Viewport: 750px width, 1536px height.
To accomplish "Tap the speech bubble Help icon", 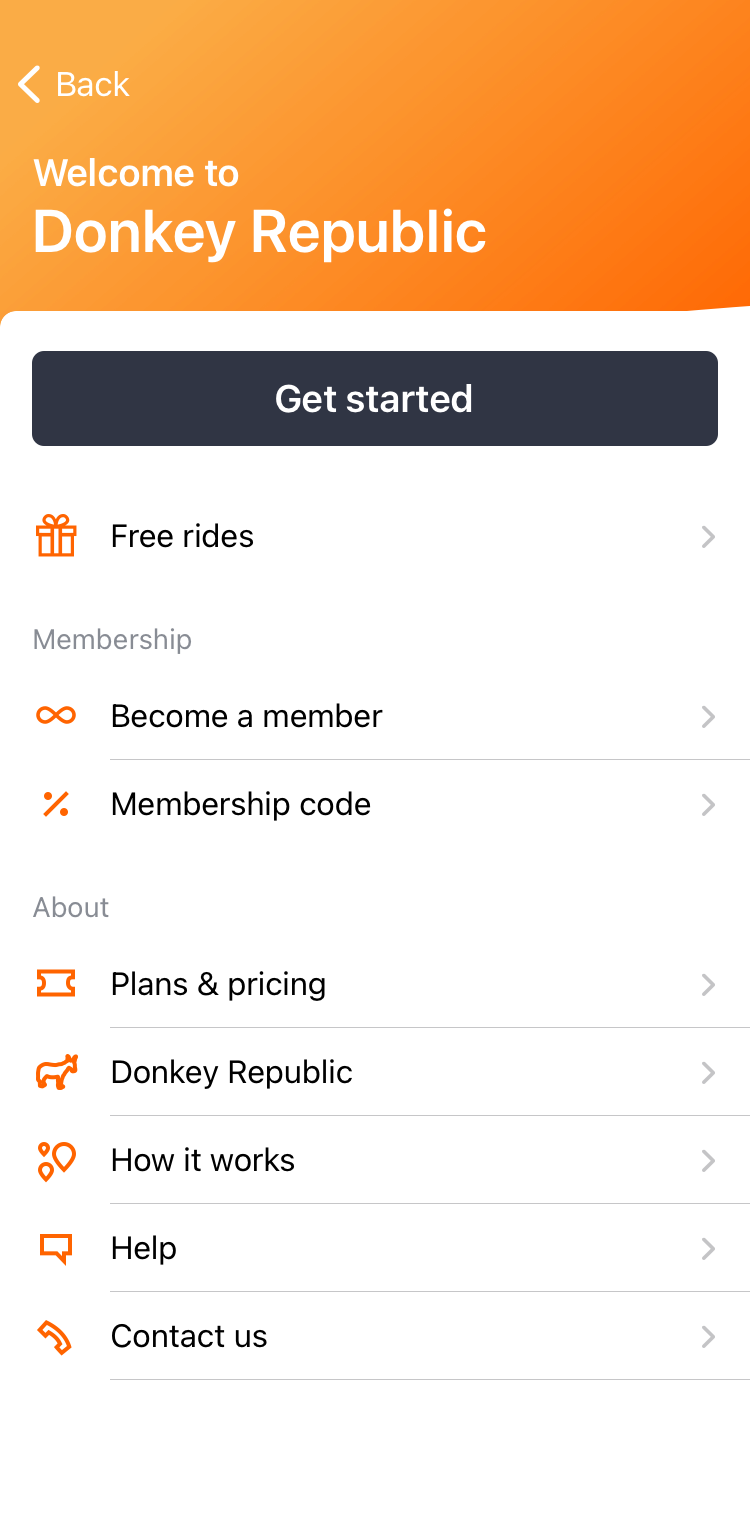I will 56,1249.
